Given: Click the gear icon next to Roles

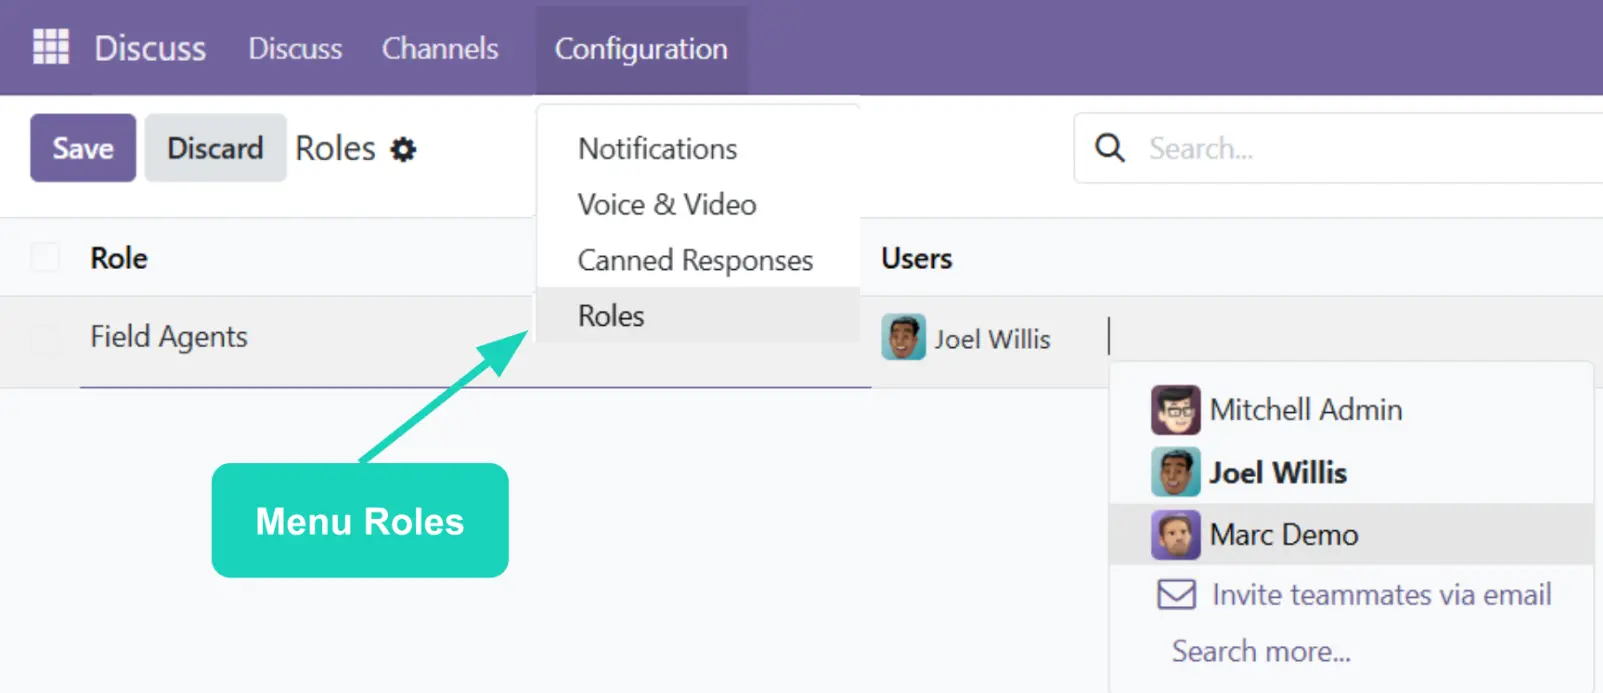Looking at the screenshot, I should (403, 150).
